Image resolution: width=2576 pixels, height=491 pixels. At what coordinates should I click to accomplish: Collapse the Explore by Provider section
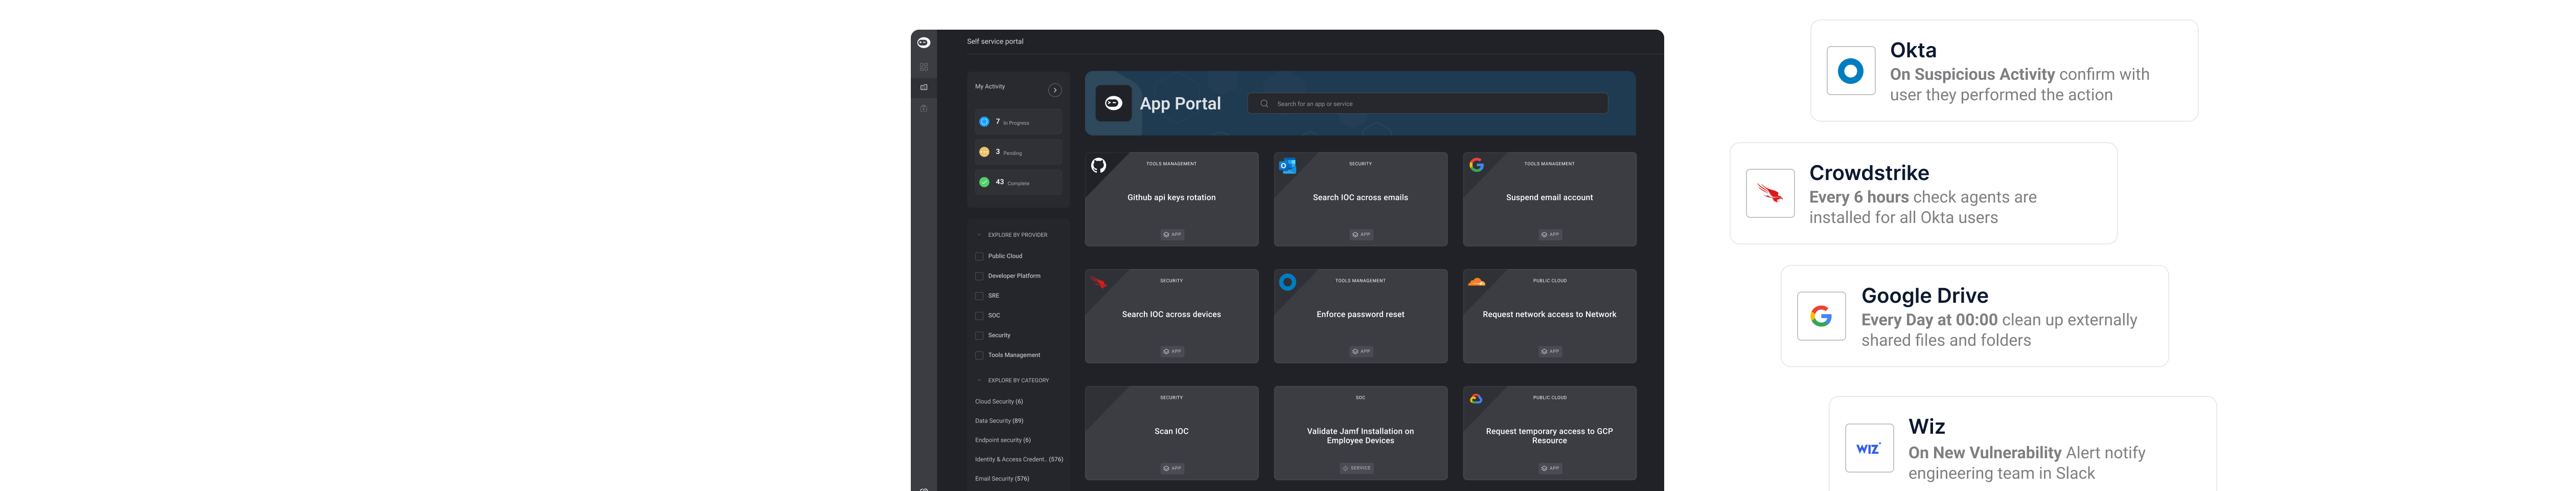point(979,235)
